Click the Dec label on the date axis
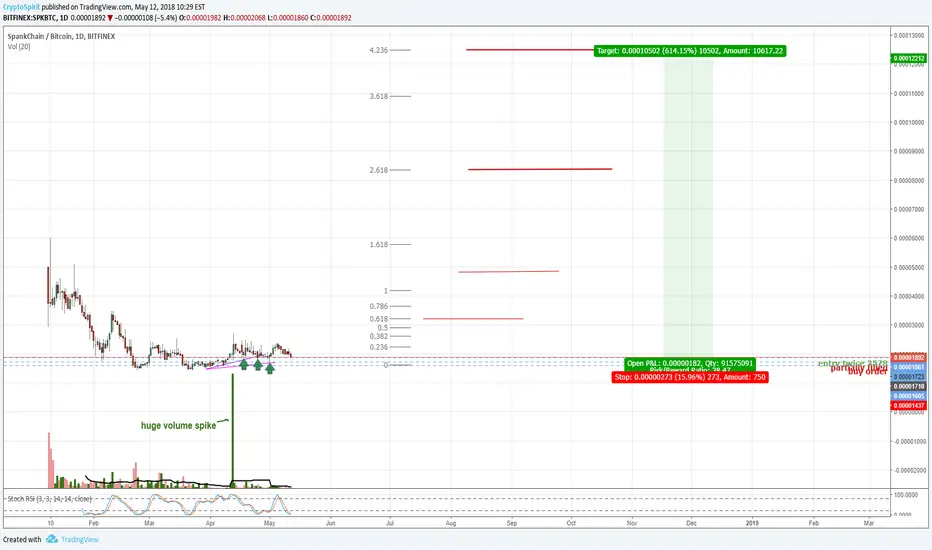932x550 pixels. pyautogui.click(x=691, y=523)
